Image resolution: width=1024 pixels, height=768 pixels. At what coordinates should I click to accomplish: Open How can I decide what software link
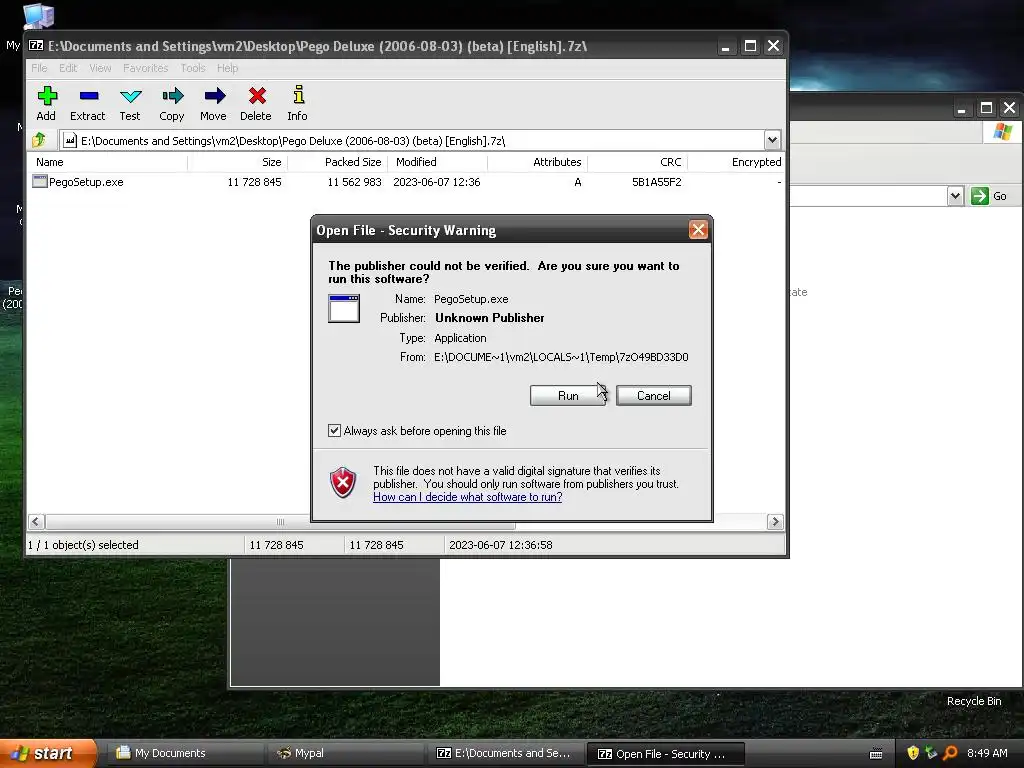[468, 497]
